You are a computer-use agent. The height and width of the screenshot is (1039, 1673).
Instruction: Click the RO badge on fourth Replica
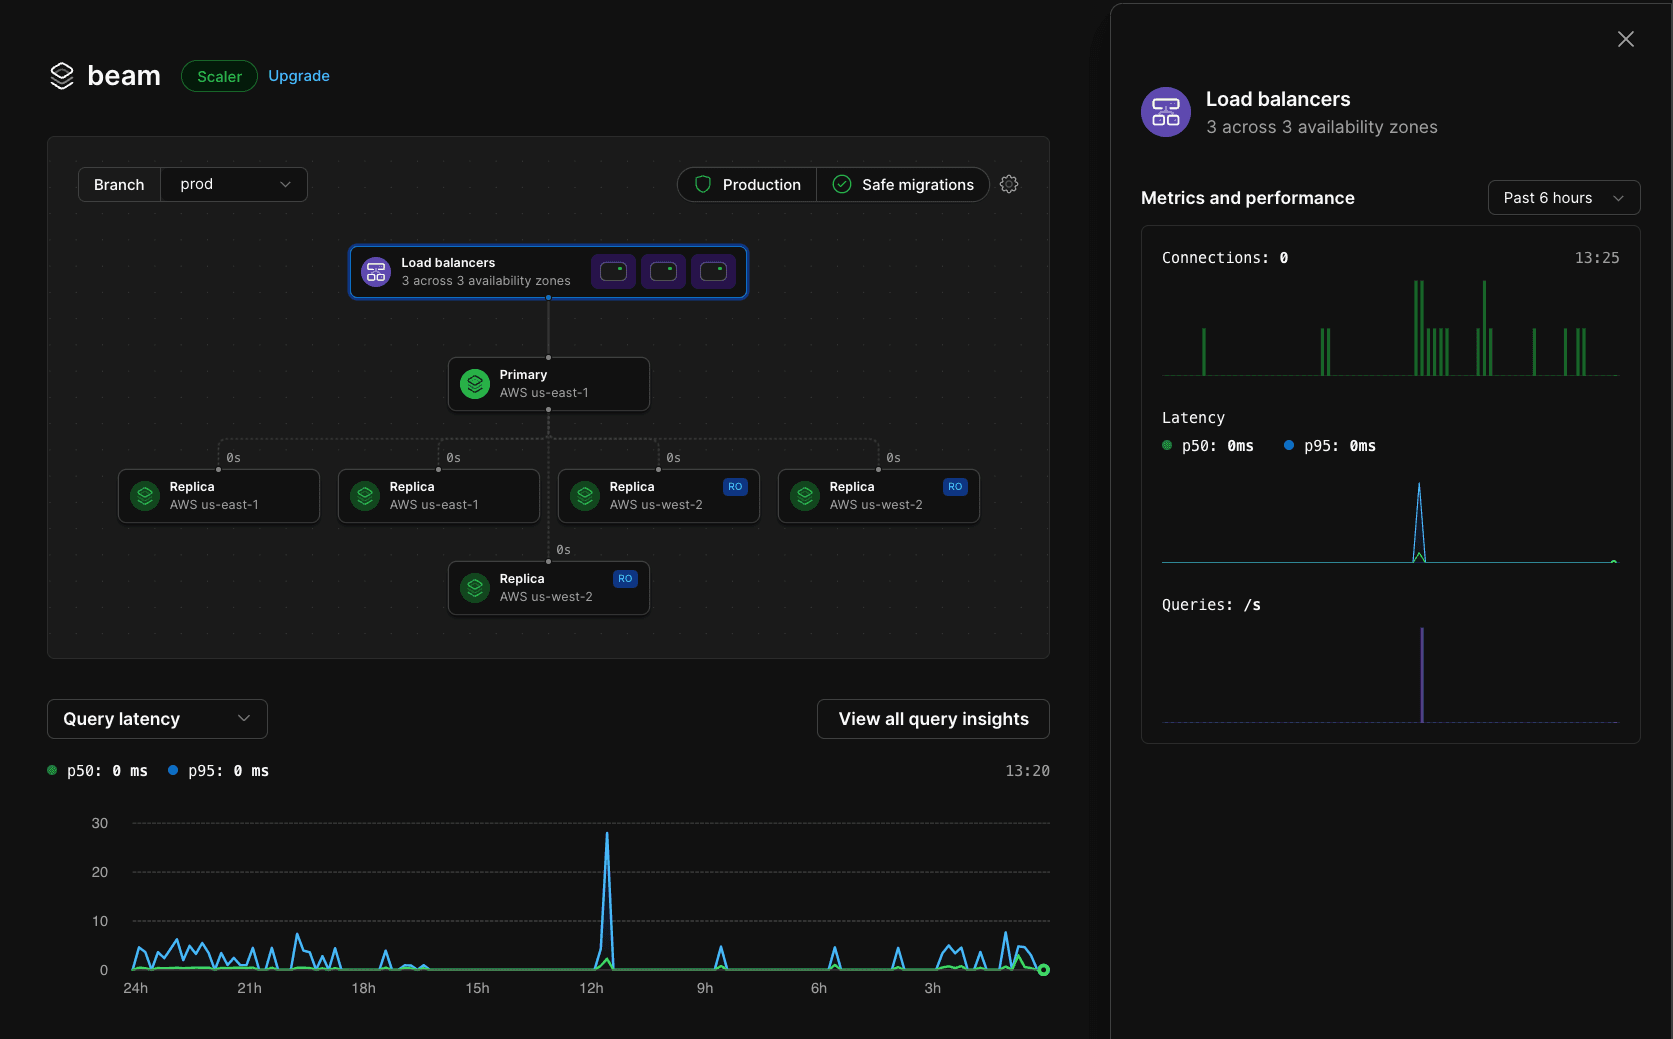955,487
